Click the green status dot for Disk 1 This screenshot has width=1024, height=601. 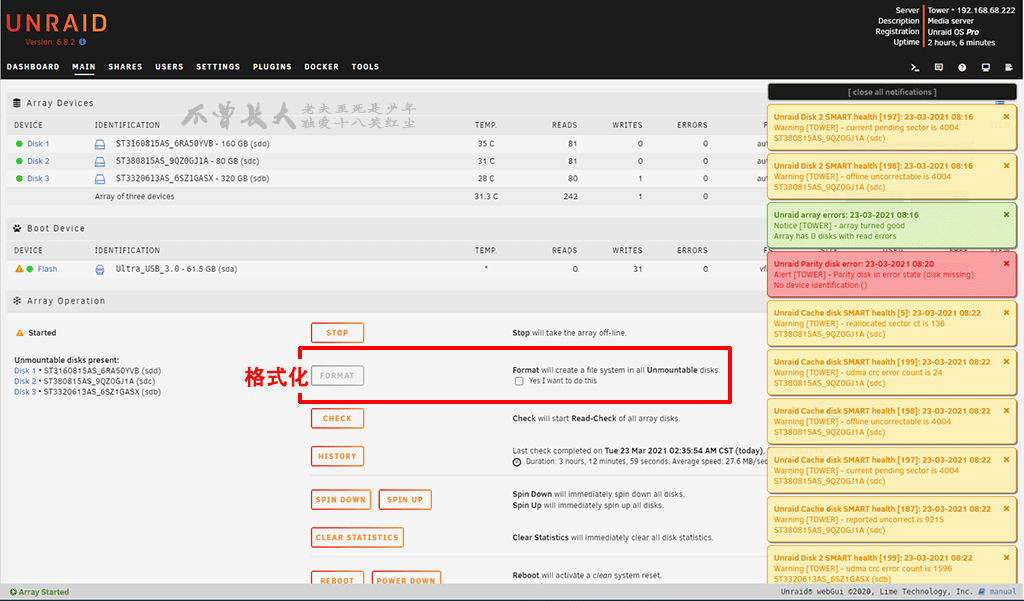[x=19, y=144]
